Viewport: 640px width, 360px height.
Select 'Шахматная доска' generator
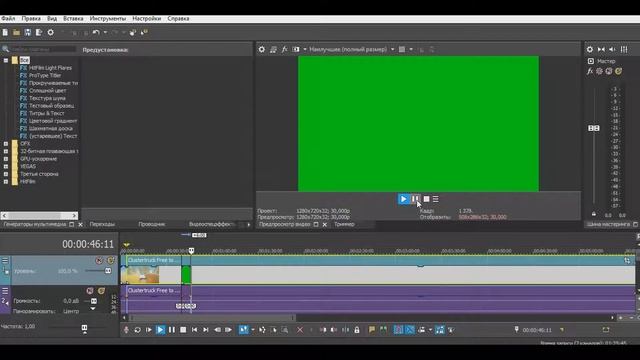pyautogui.click(x=51, y=129)
